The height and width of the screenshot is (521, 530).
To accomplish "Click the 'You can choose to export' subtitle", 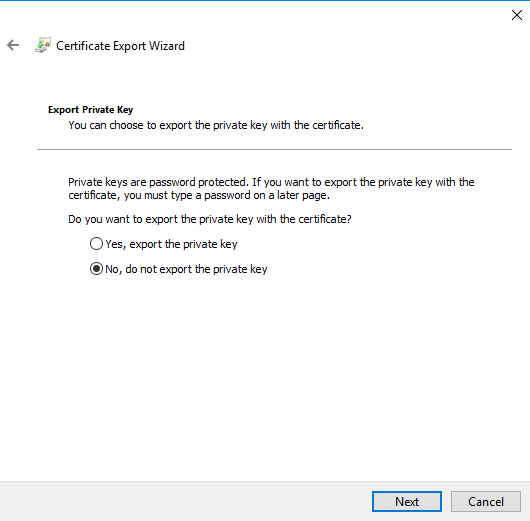I will pos(216,125).
